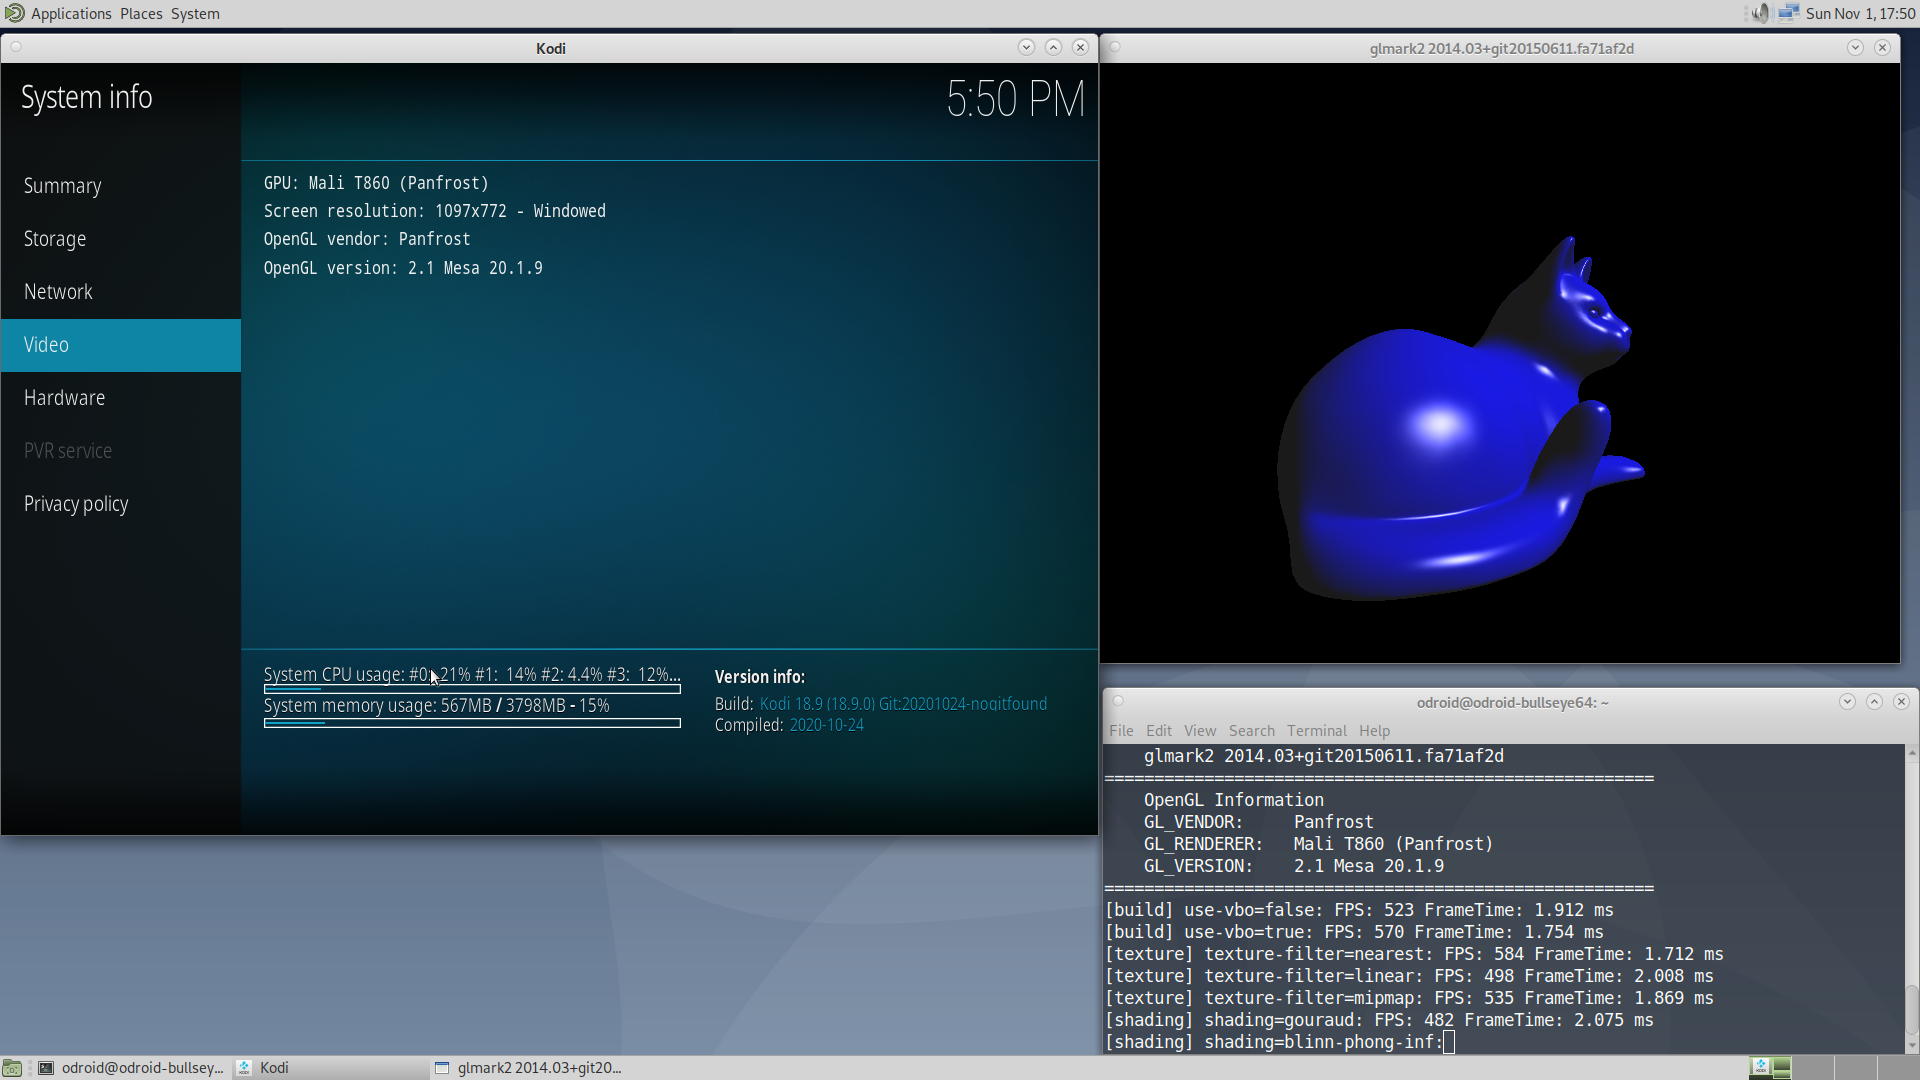This screenshot has height=1080, width=1920.
Task: Click the GPU: Mali T860 (Panfrost) line
Action: [376, 183]
